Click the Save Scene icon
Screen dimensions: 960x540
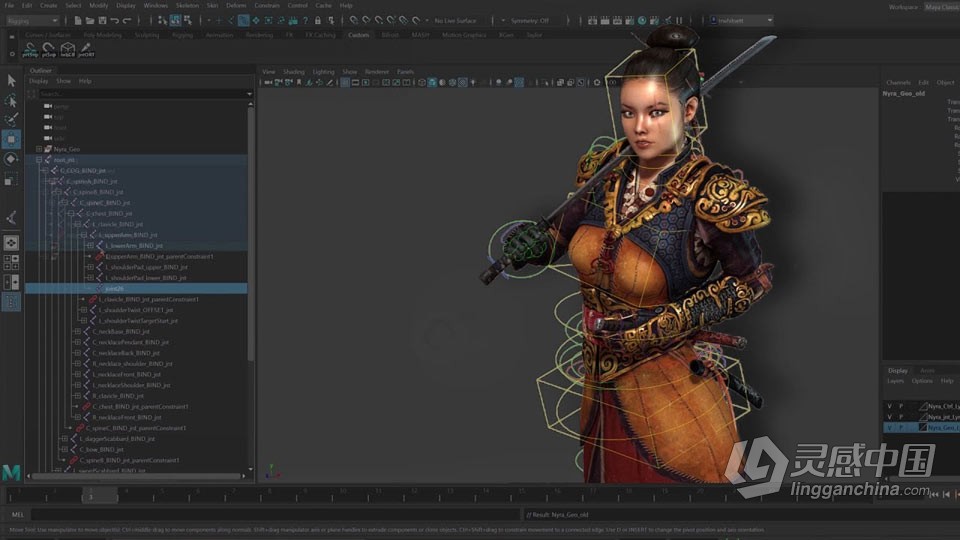(102, 21)
